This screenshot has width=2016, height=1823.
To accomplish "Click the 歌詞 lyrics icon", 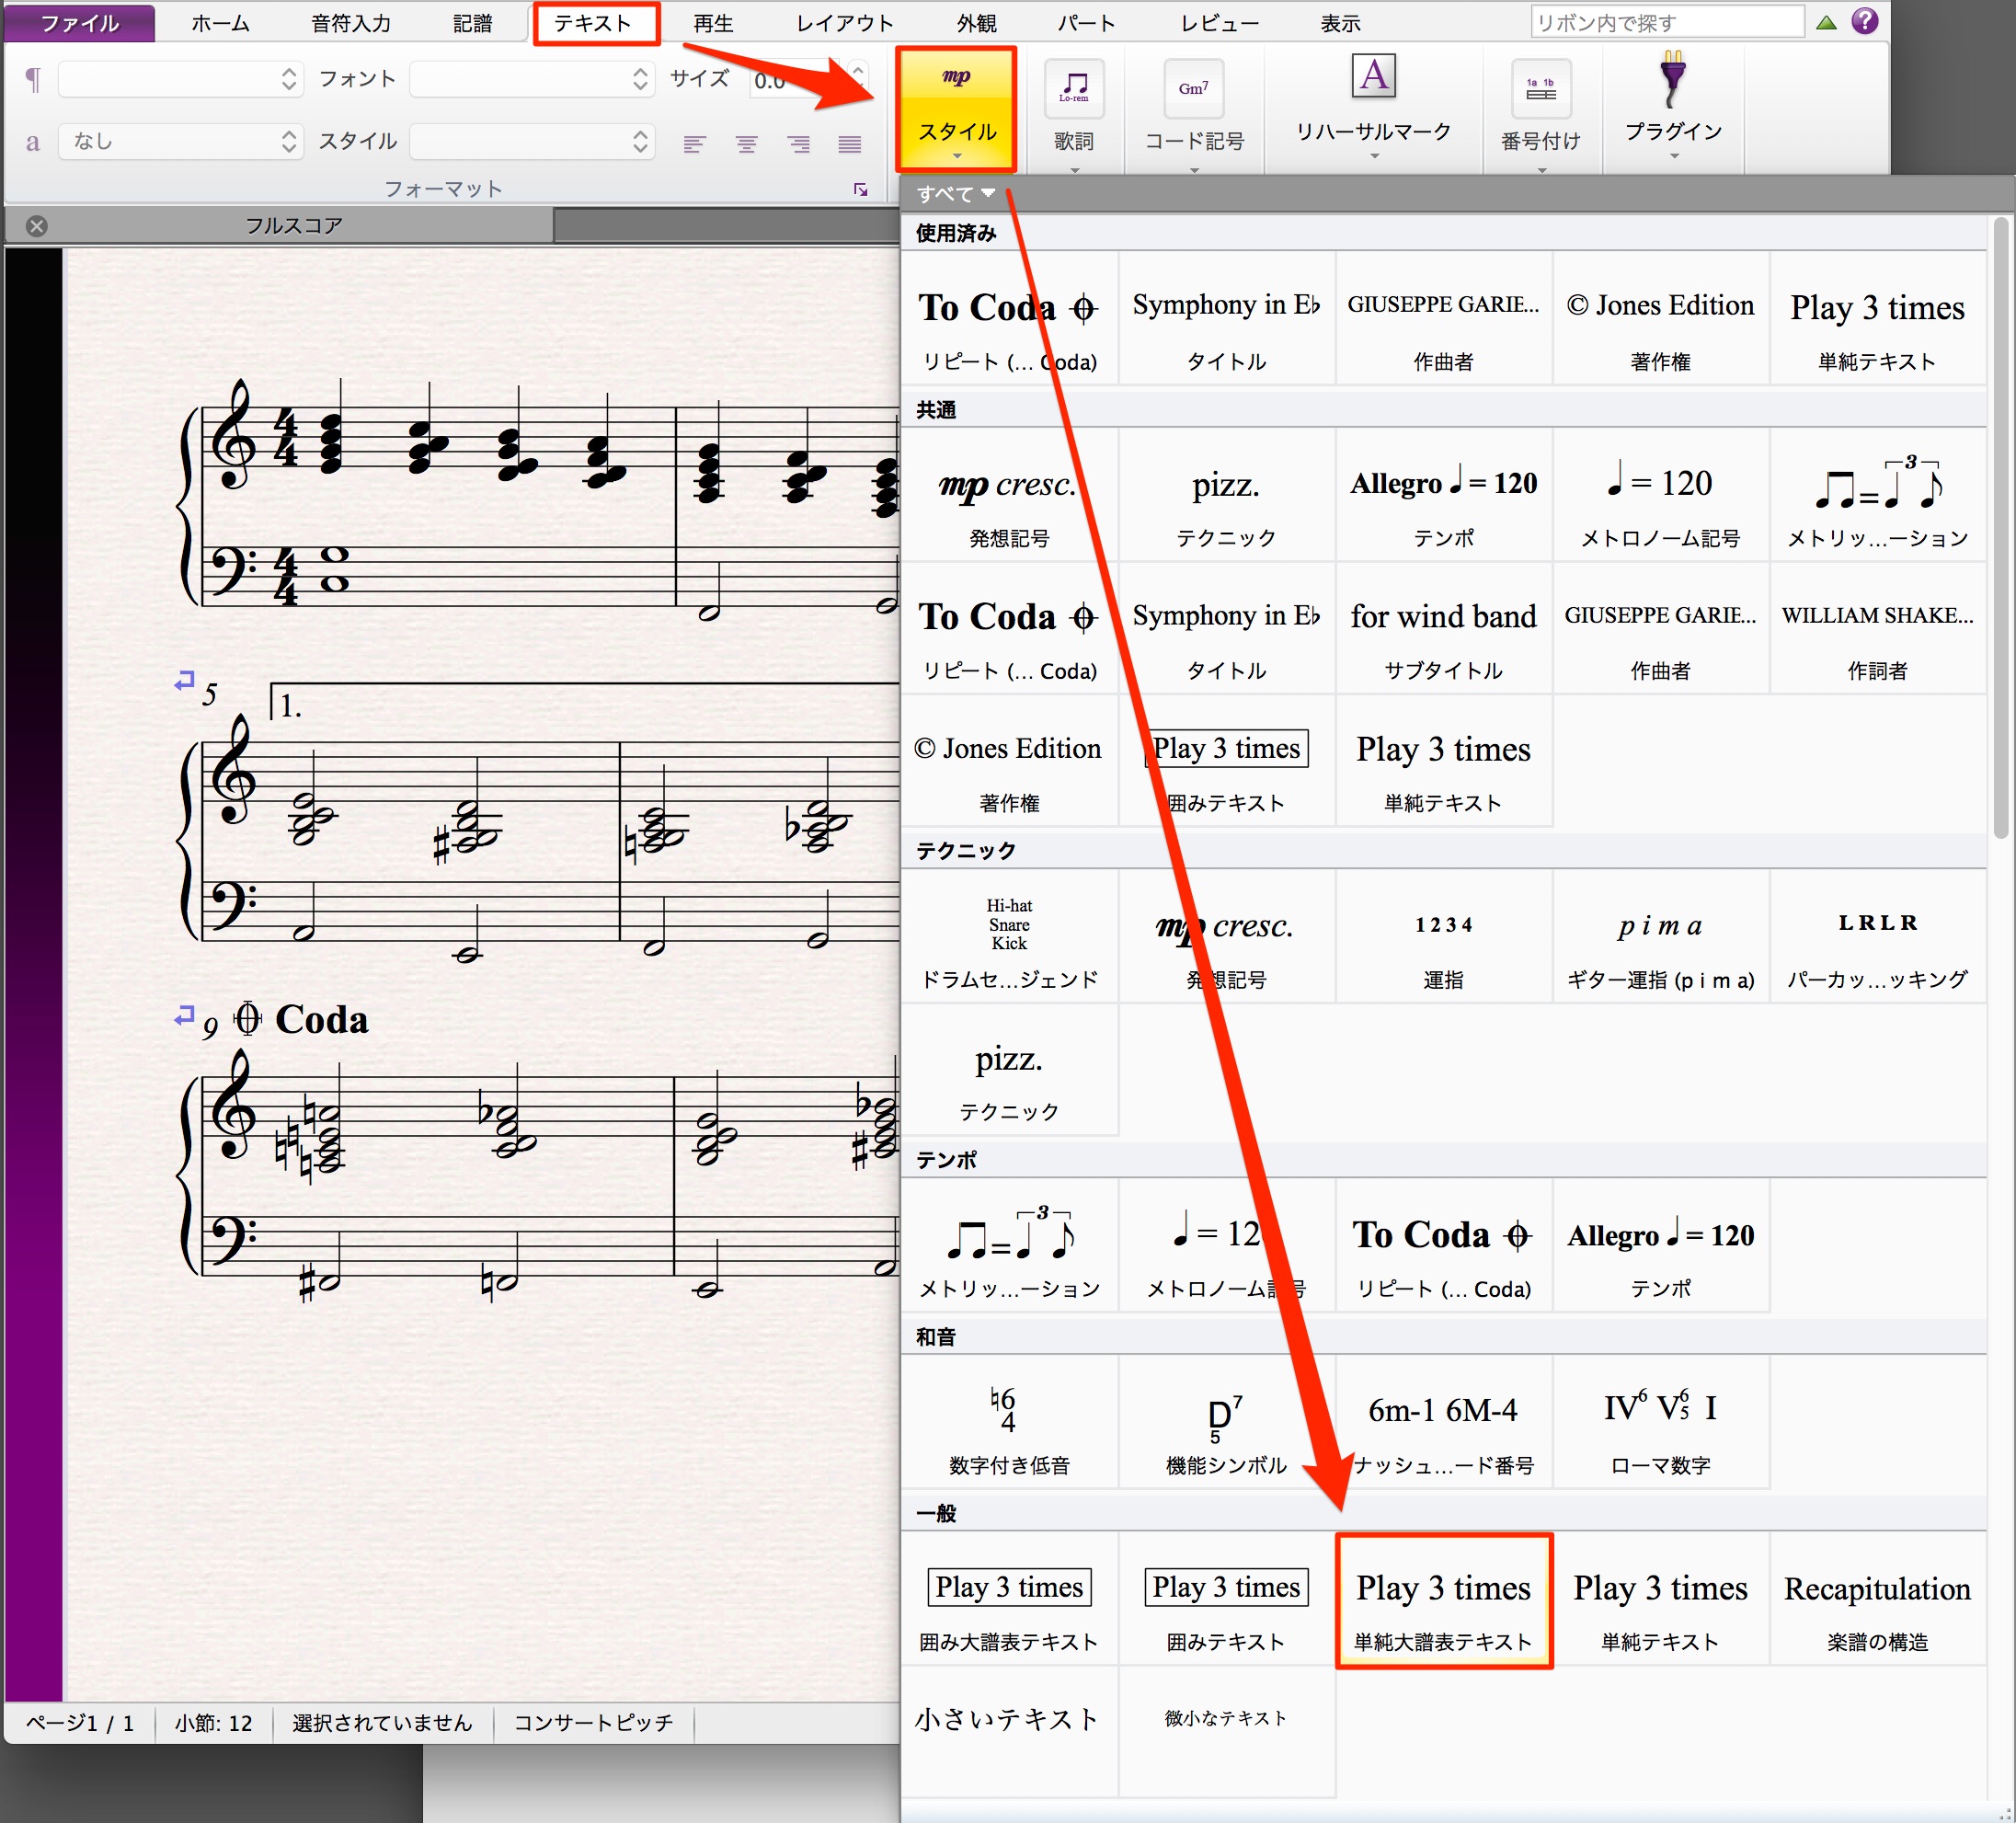I will pyautogui.click(x=1074, y=88).
